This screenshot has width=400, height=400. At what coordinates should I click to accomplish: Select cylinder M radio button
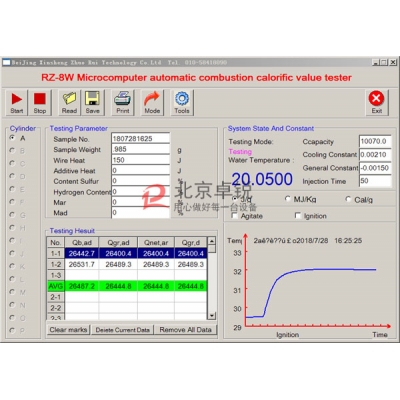click(13, 292)
